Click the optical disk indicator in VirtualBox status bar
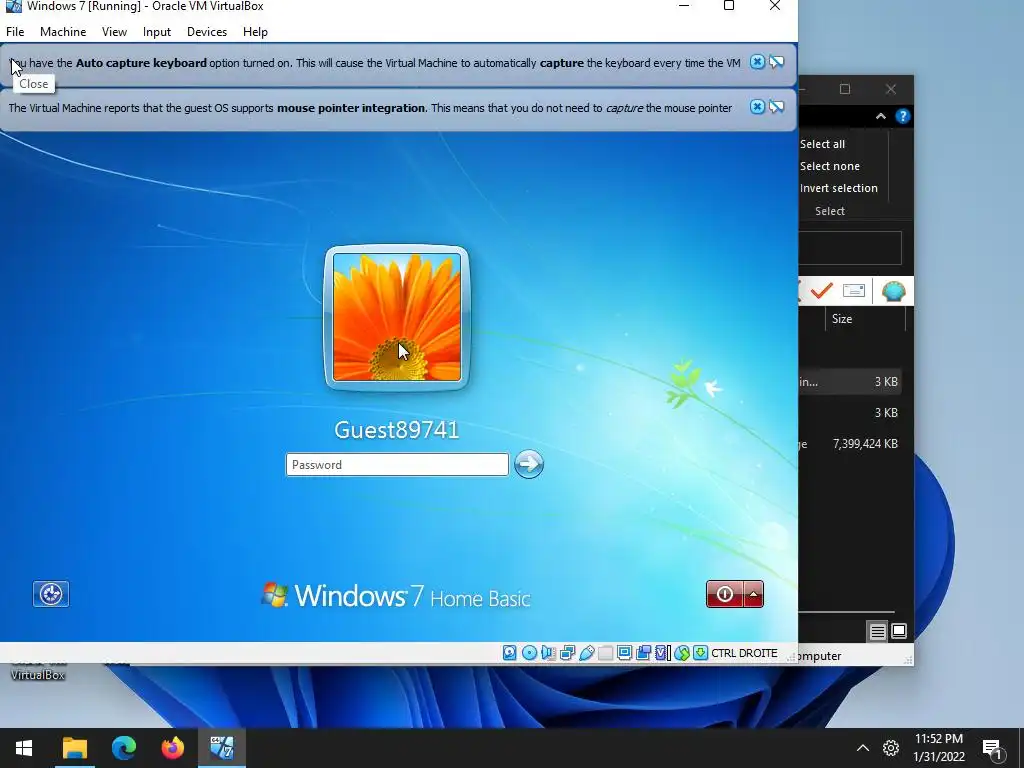This screenshot has height=768, width=1024. click(x=530, y=653)
